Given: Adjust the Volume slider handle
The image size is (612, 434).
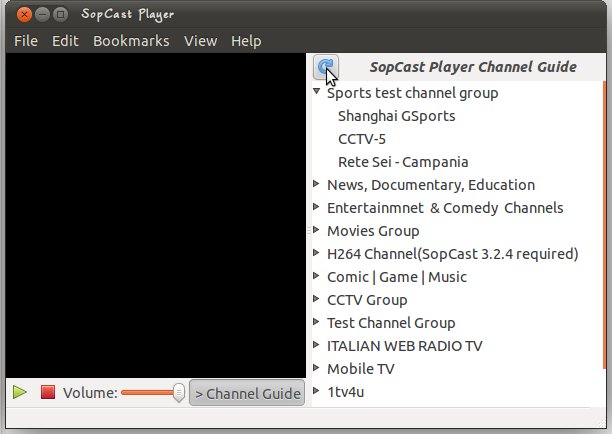Looking at the screenshot, I should point(179,392).
